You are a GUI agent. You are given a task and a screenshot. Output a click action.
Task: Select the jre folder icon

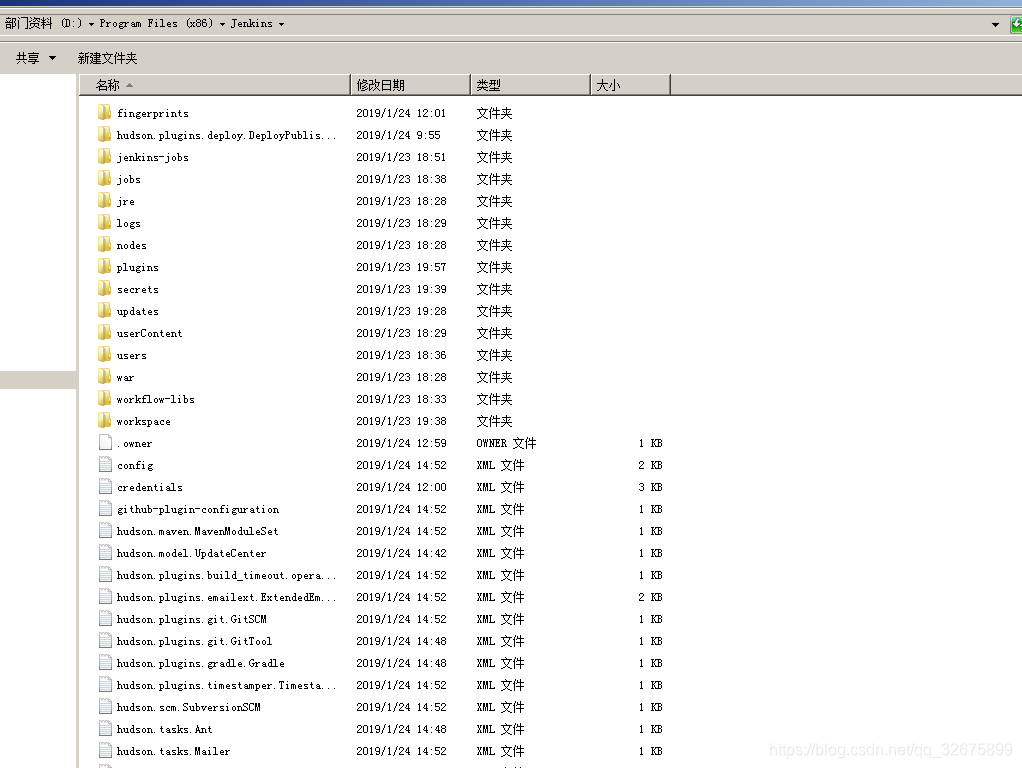104,201
